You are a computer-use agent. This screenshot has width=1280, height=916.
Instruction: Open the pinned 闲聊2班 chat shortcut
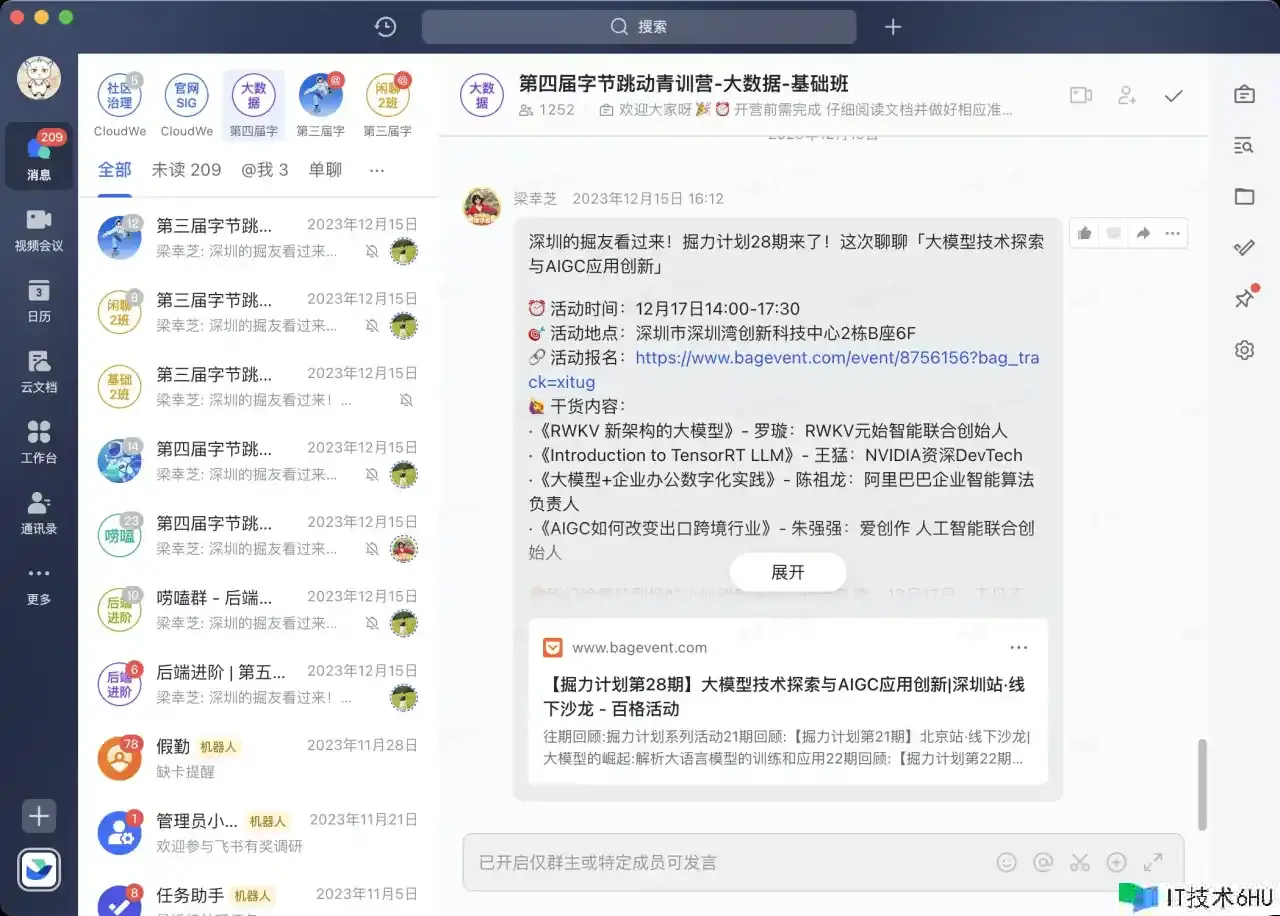pos(388,104)
